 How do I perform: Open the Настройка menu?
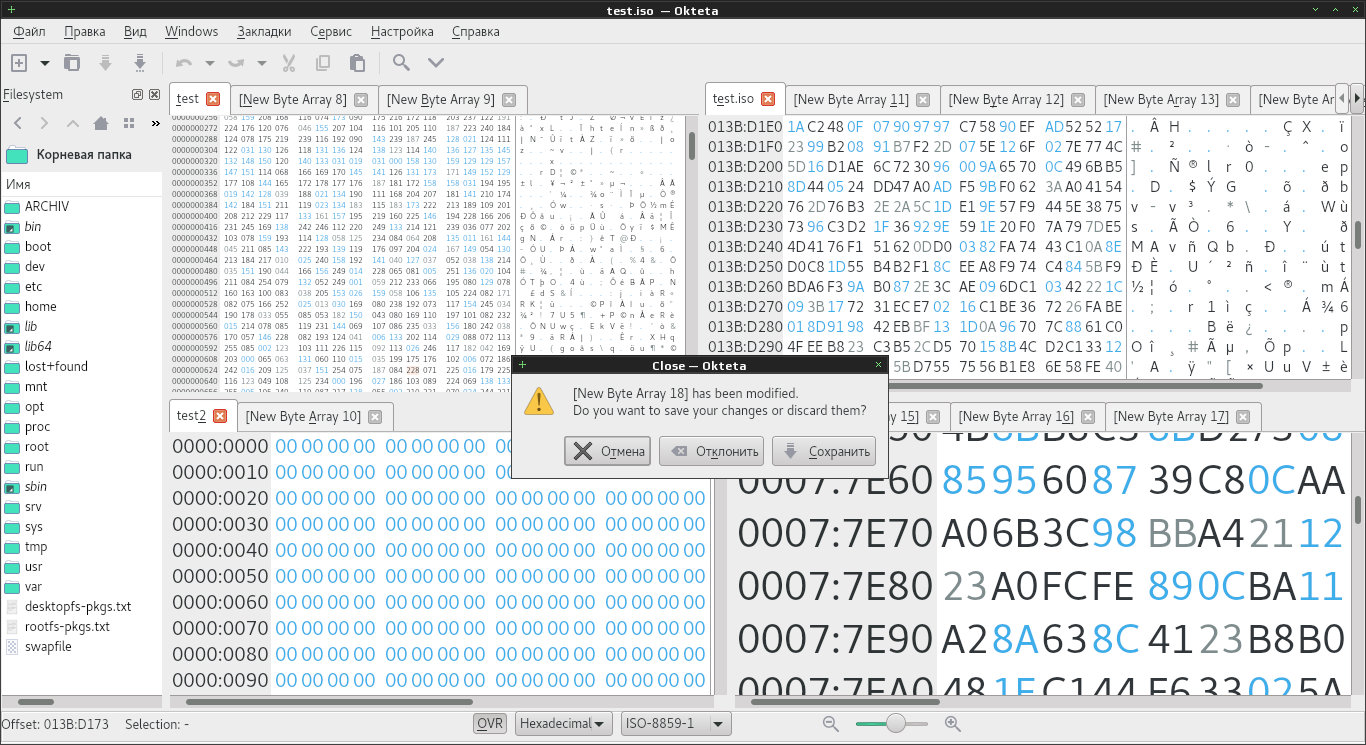coord(402,31)
